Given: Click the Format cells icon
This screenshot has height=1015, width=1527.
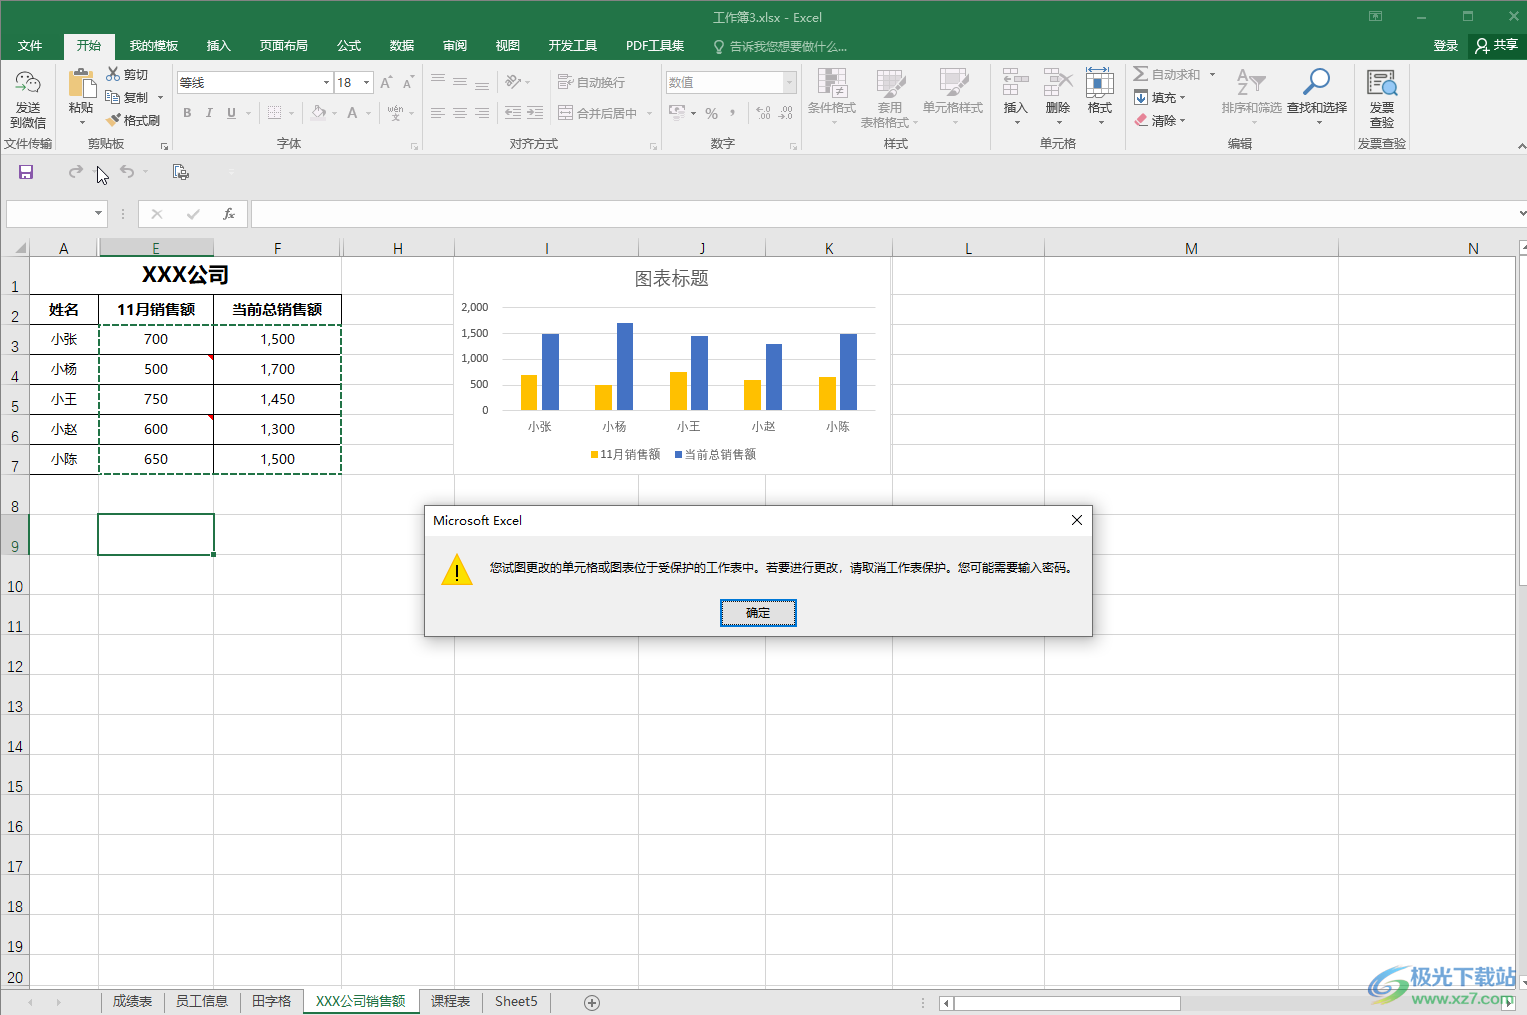Looking at the screenshot, I should [1100, 83].
